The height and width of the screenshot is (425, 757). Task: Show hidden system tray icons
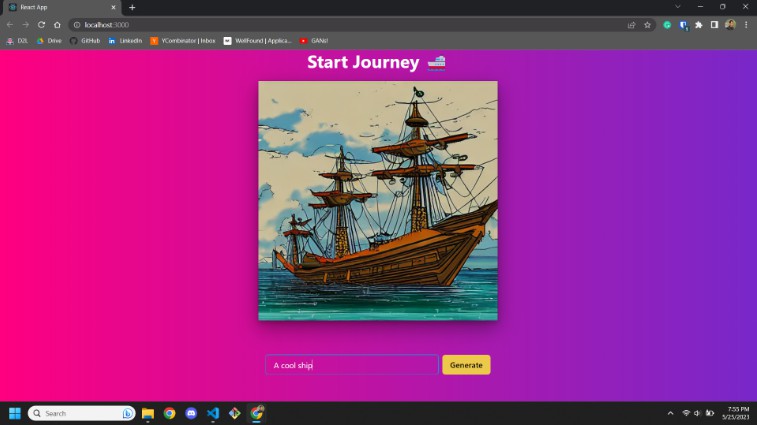coord(670,413)
